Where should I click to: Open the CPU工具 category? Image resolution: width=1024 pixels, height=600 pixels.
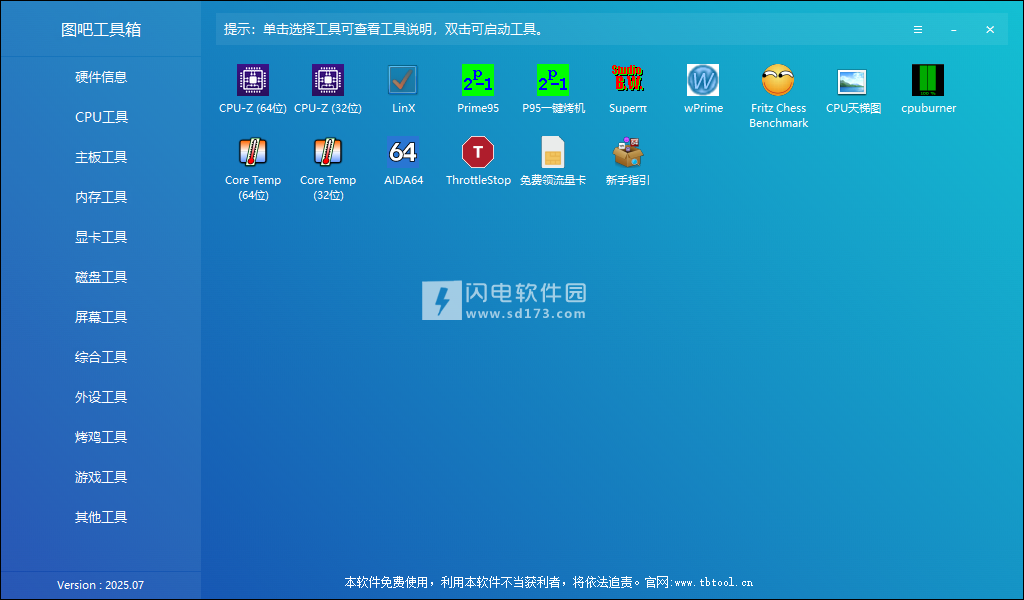coord(101,117)
